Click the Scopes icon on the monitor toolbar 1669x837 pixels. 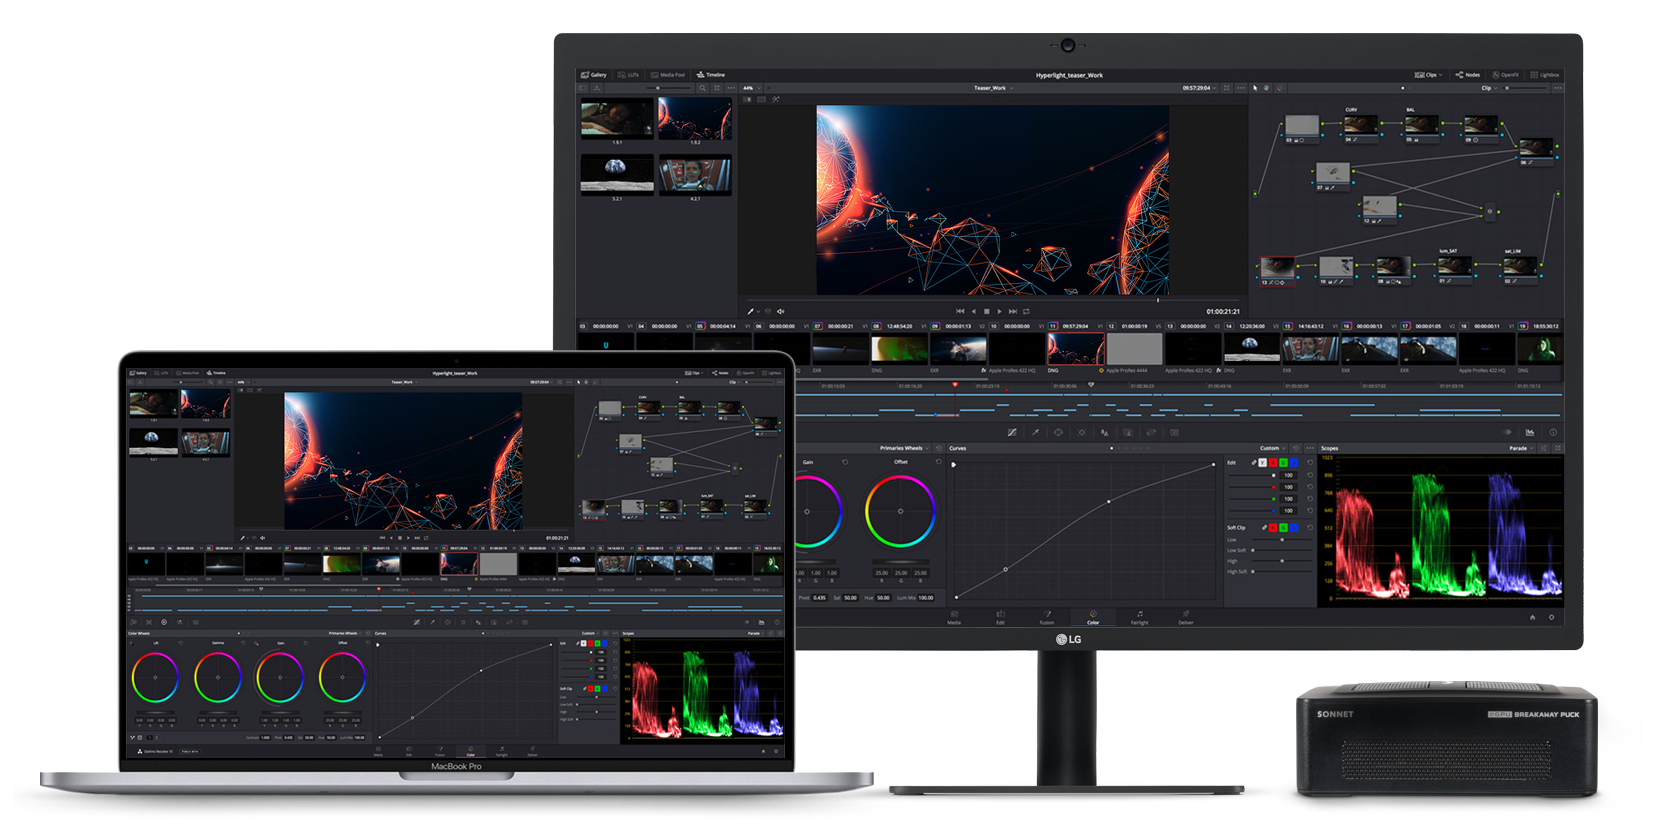[1530, 432]
